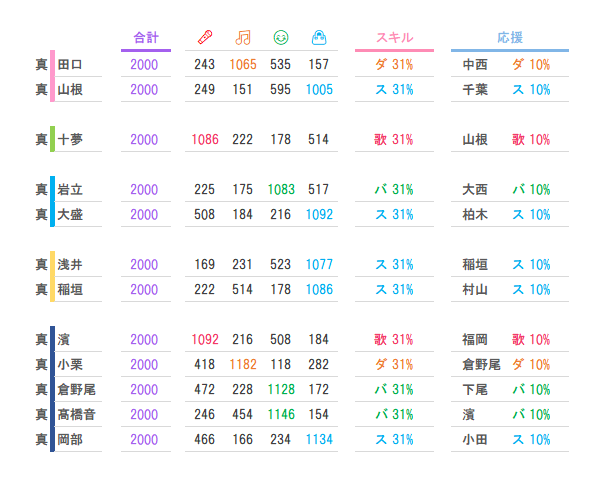Click the green 1083 value in 岩立 row

pos(281,189)
